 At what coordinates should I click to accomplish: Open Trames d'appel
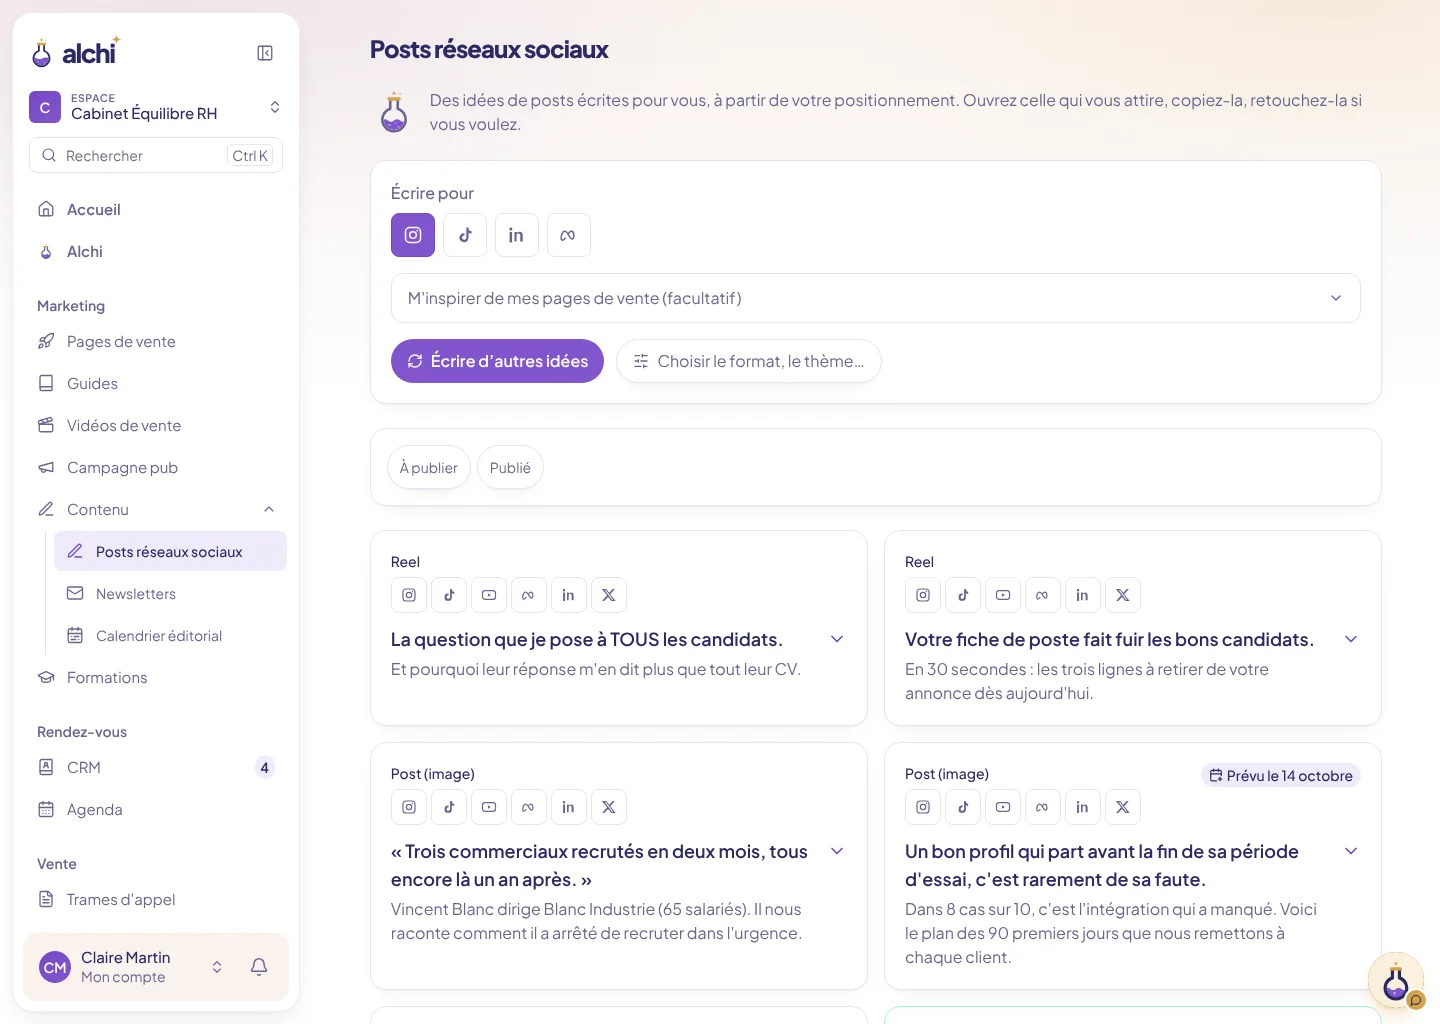(x=156, y=899)
